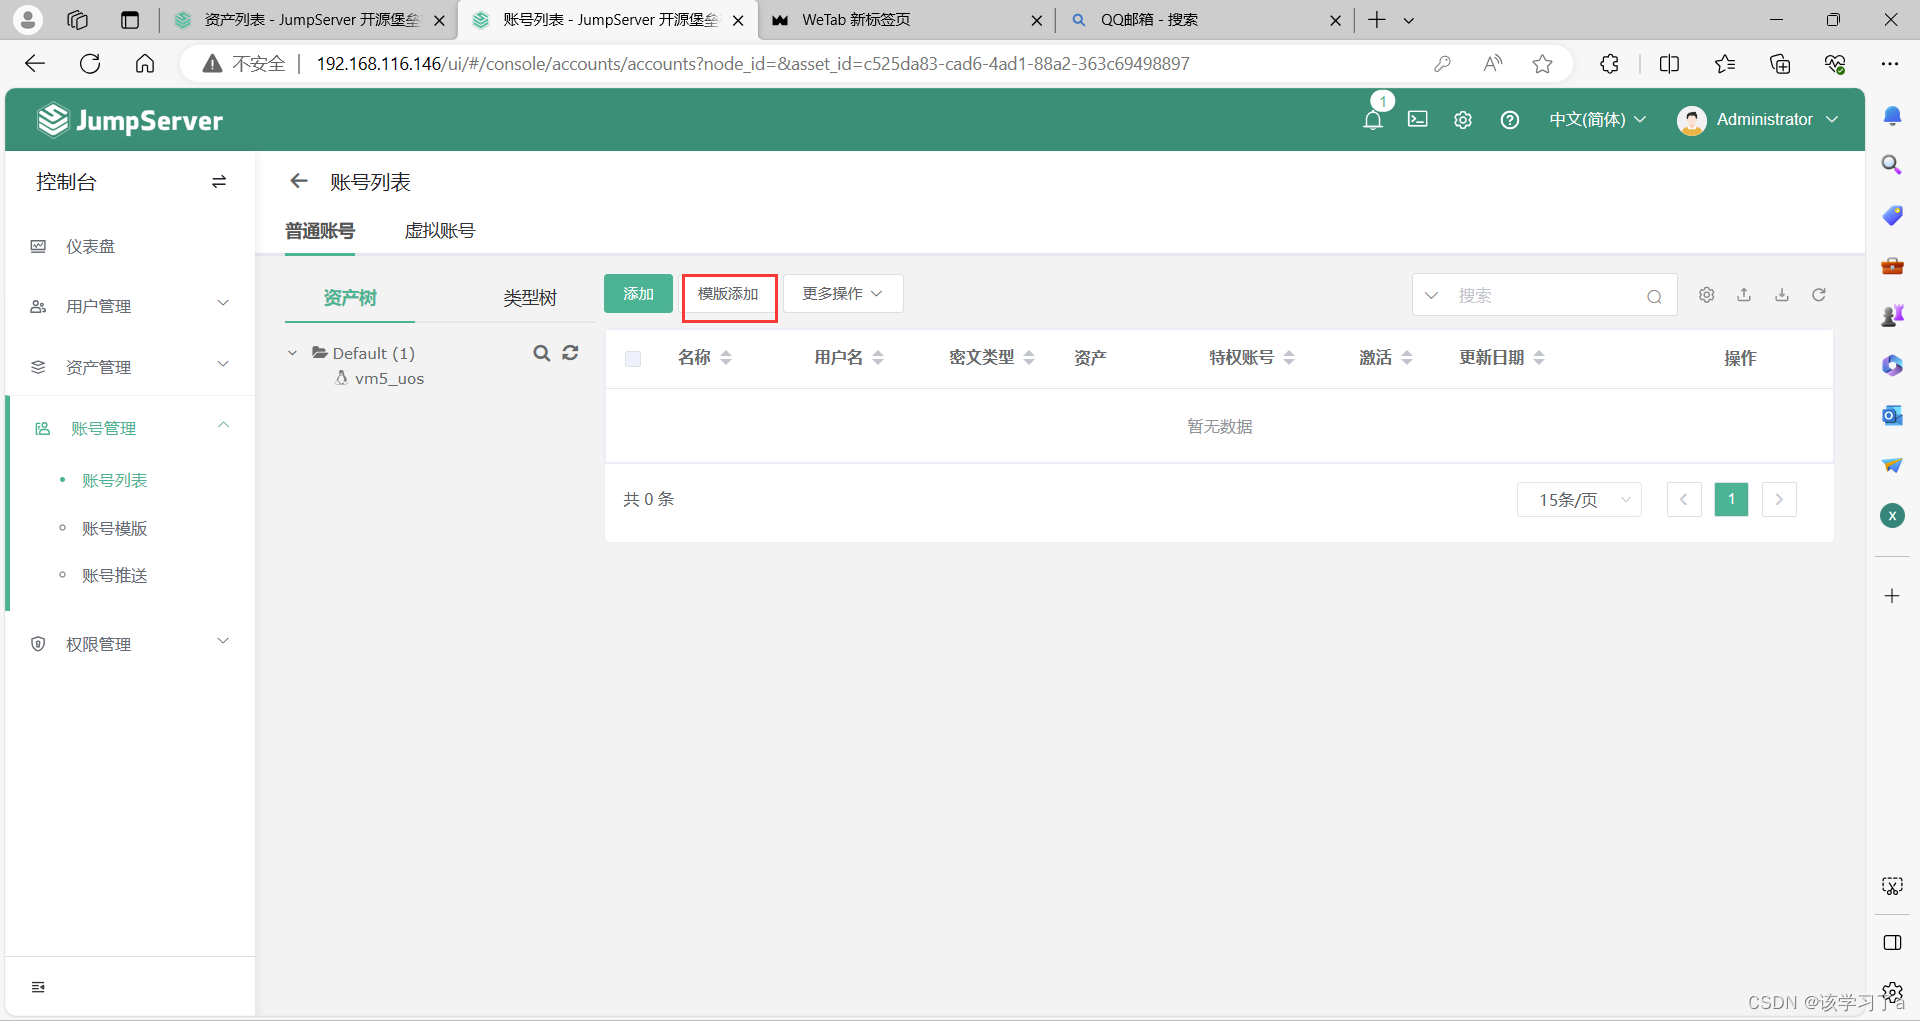
Task: Open 账号推送 in sidebar
Action: coord(114,575)
